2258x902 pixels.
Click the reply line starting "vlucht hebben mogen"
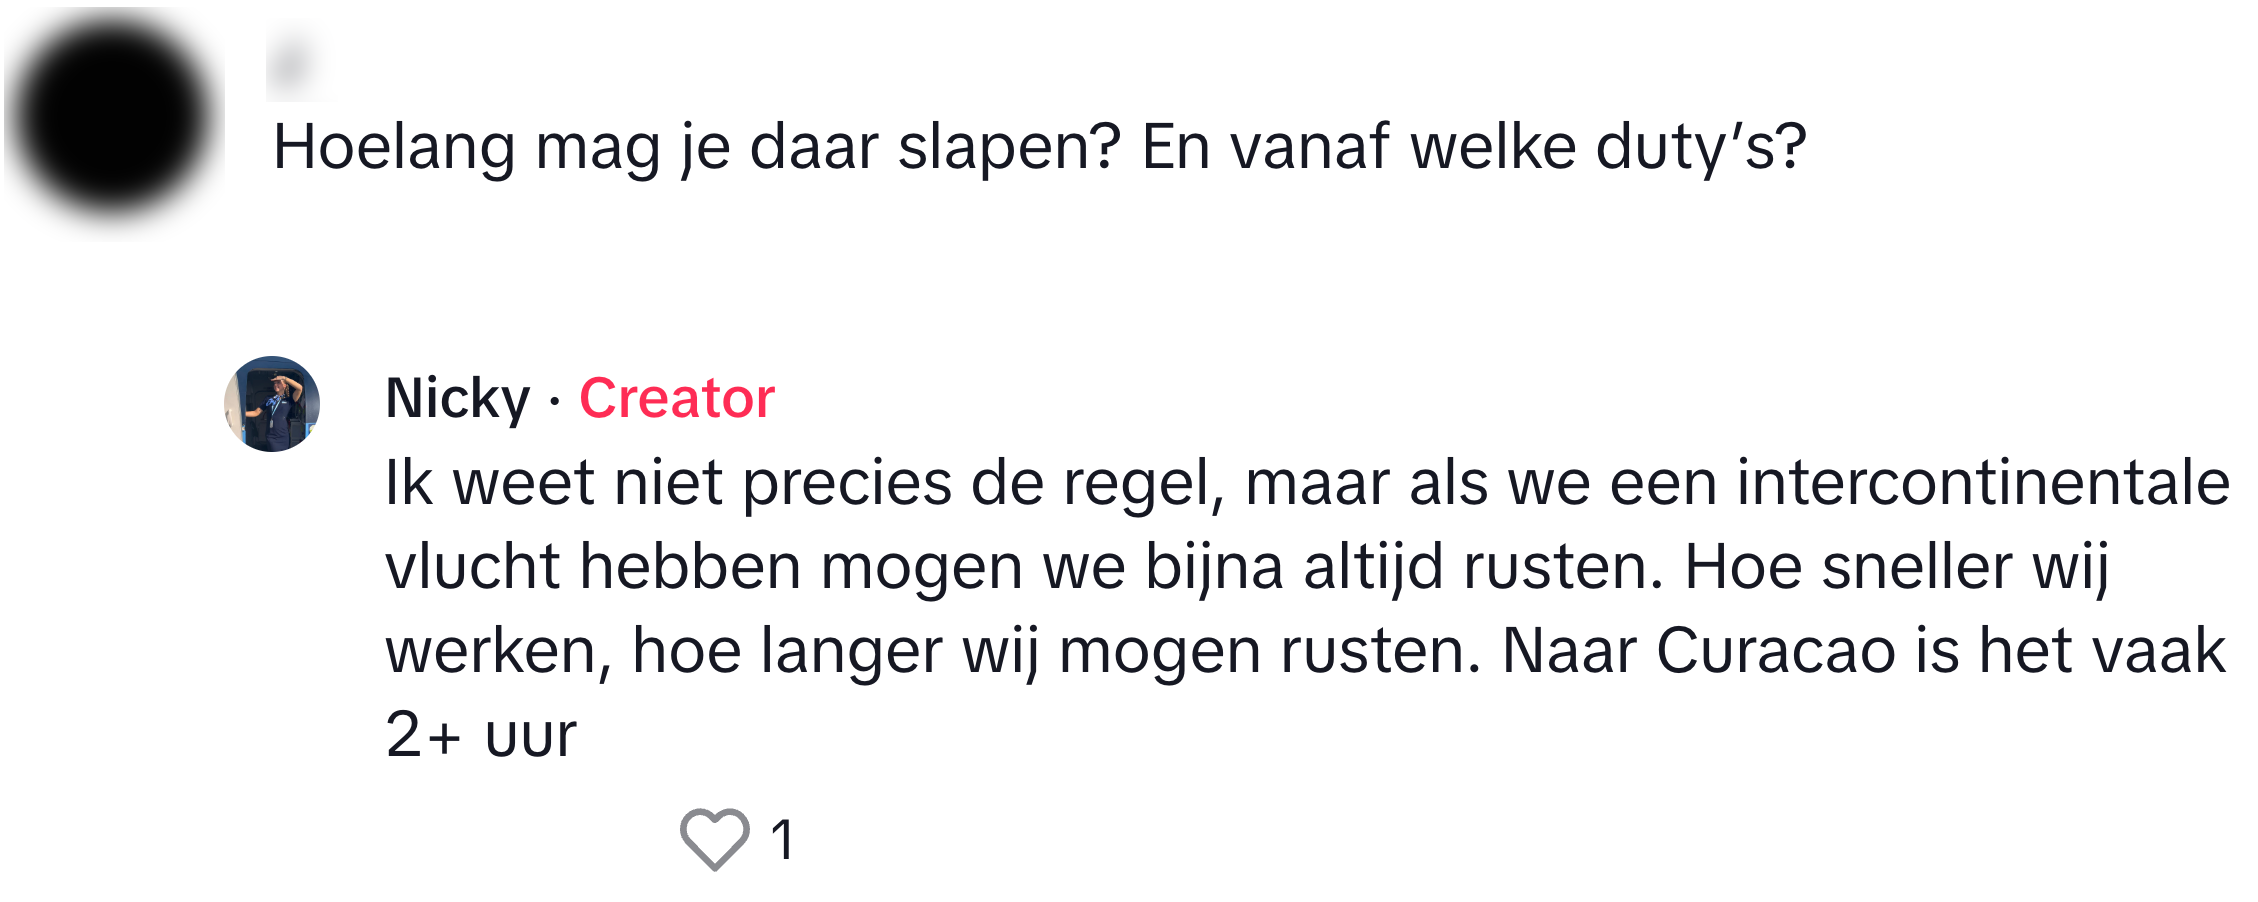point(1022,567)
